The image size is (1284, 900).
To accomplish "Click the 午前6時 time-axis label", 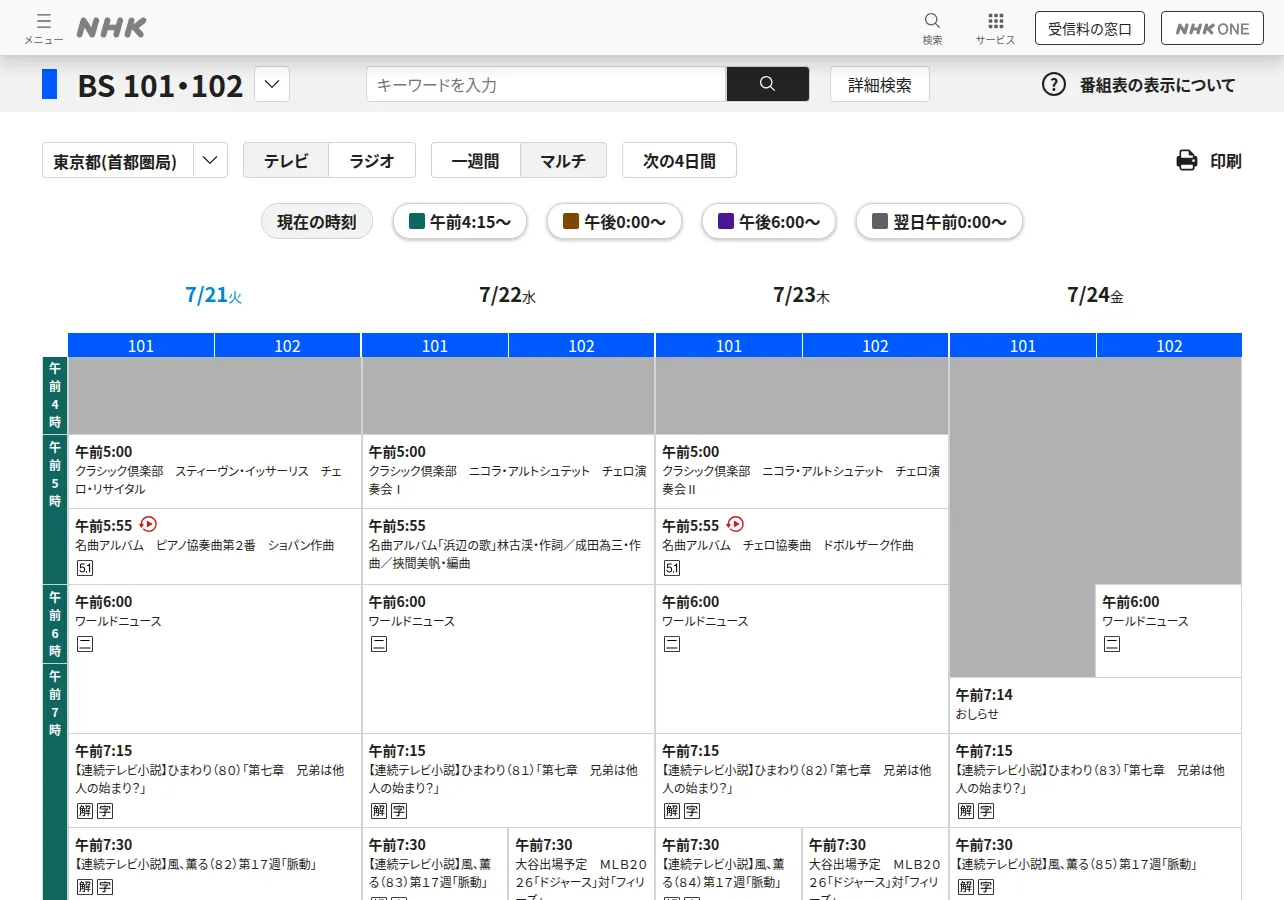I will coord(55,624).
